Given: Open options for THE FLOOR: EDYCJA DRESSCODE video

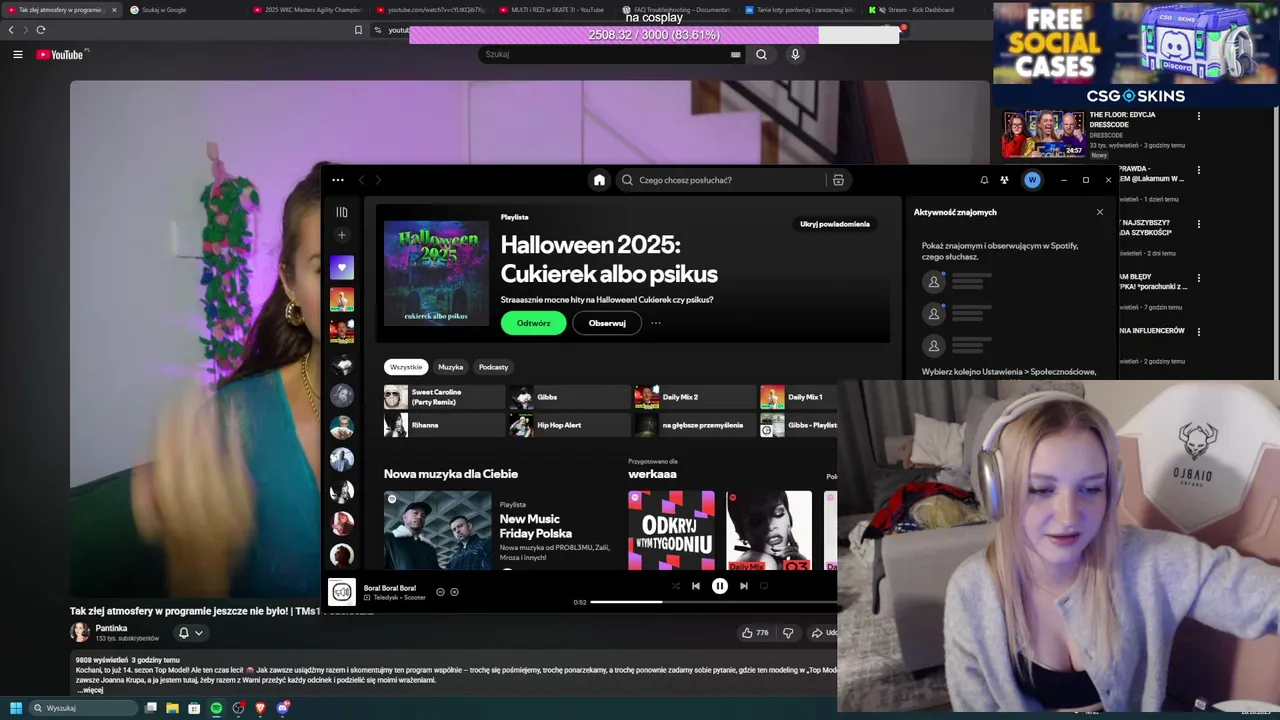Looking at the screenshot, I should pos(1198,116).
